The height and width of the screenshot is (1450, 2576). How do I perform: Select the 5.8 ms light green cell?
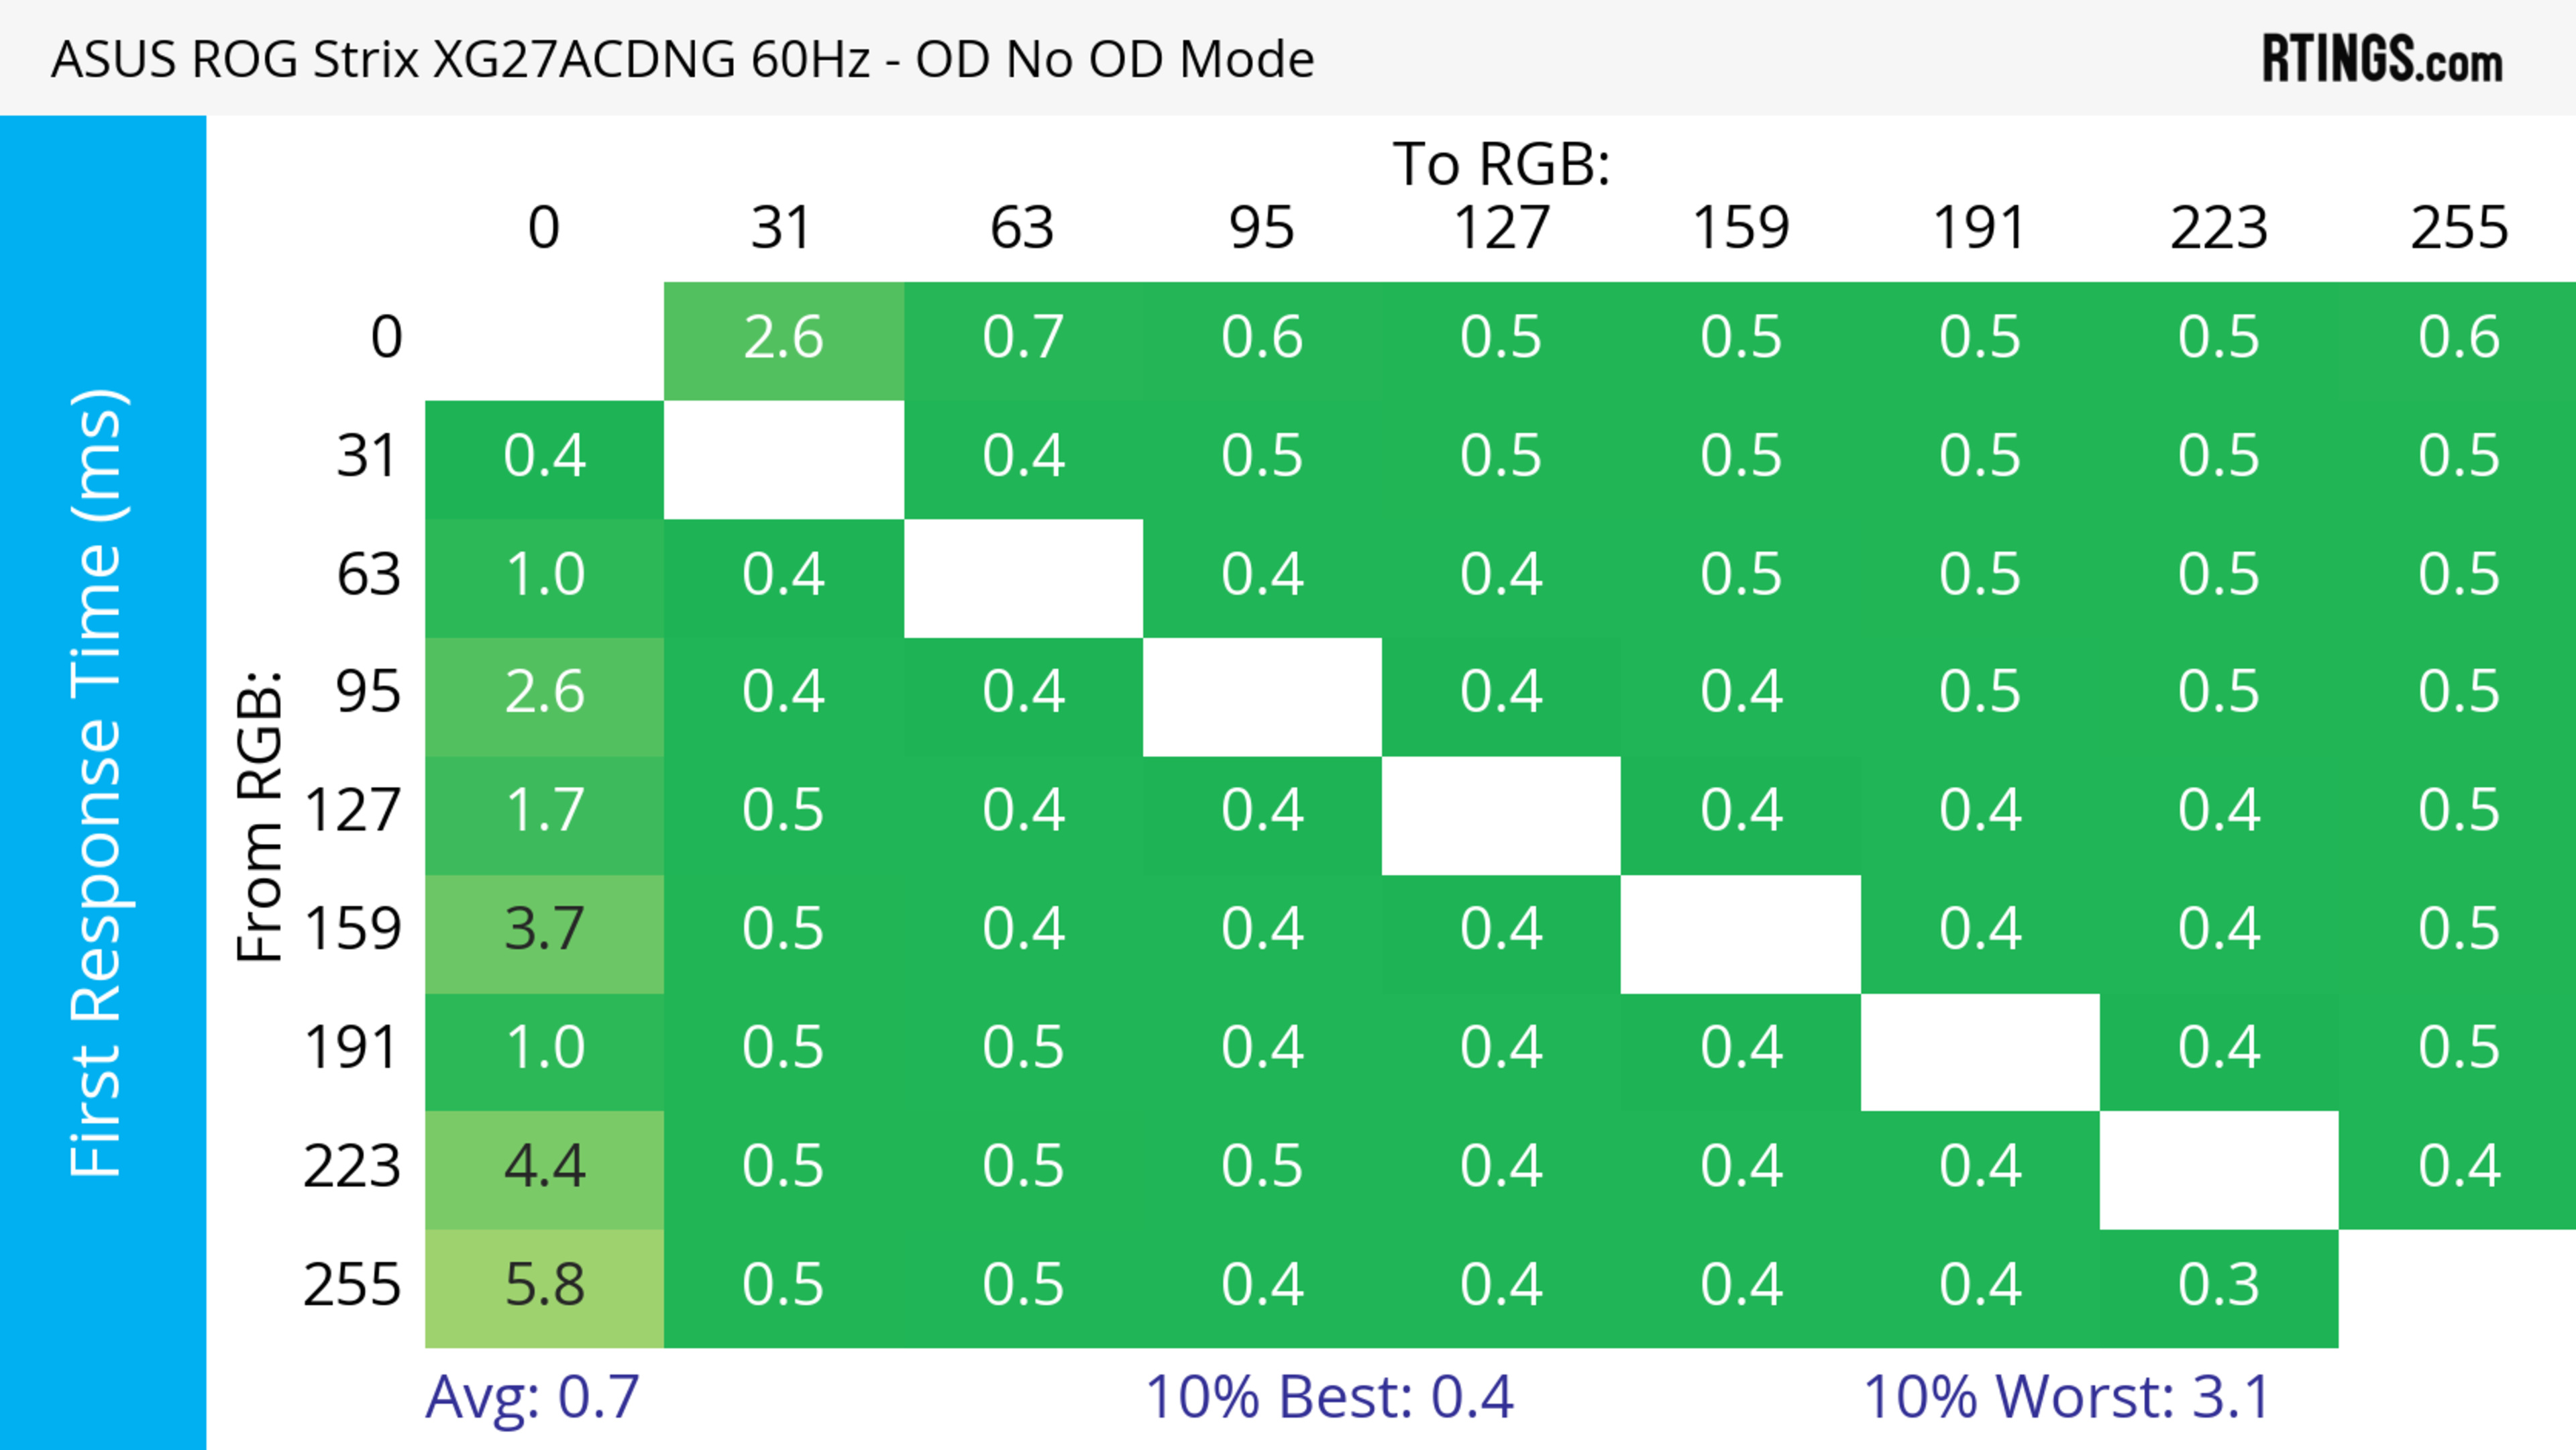[x=544, y=1286]
